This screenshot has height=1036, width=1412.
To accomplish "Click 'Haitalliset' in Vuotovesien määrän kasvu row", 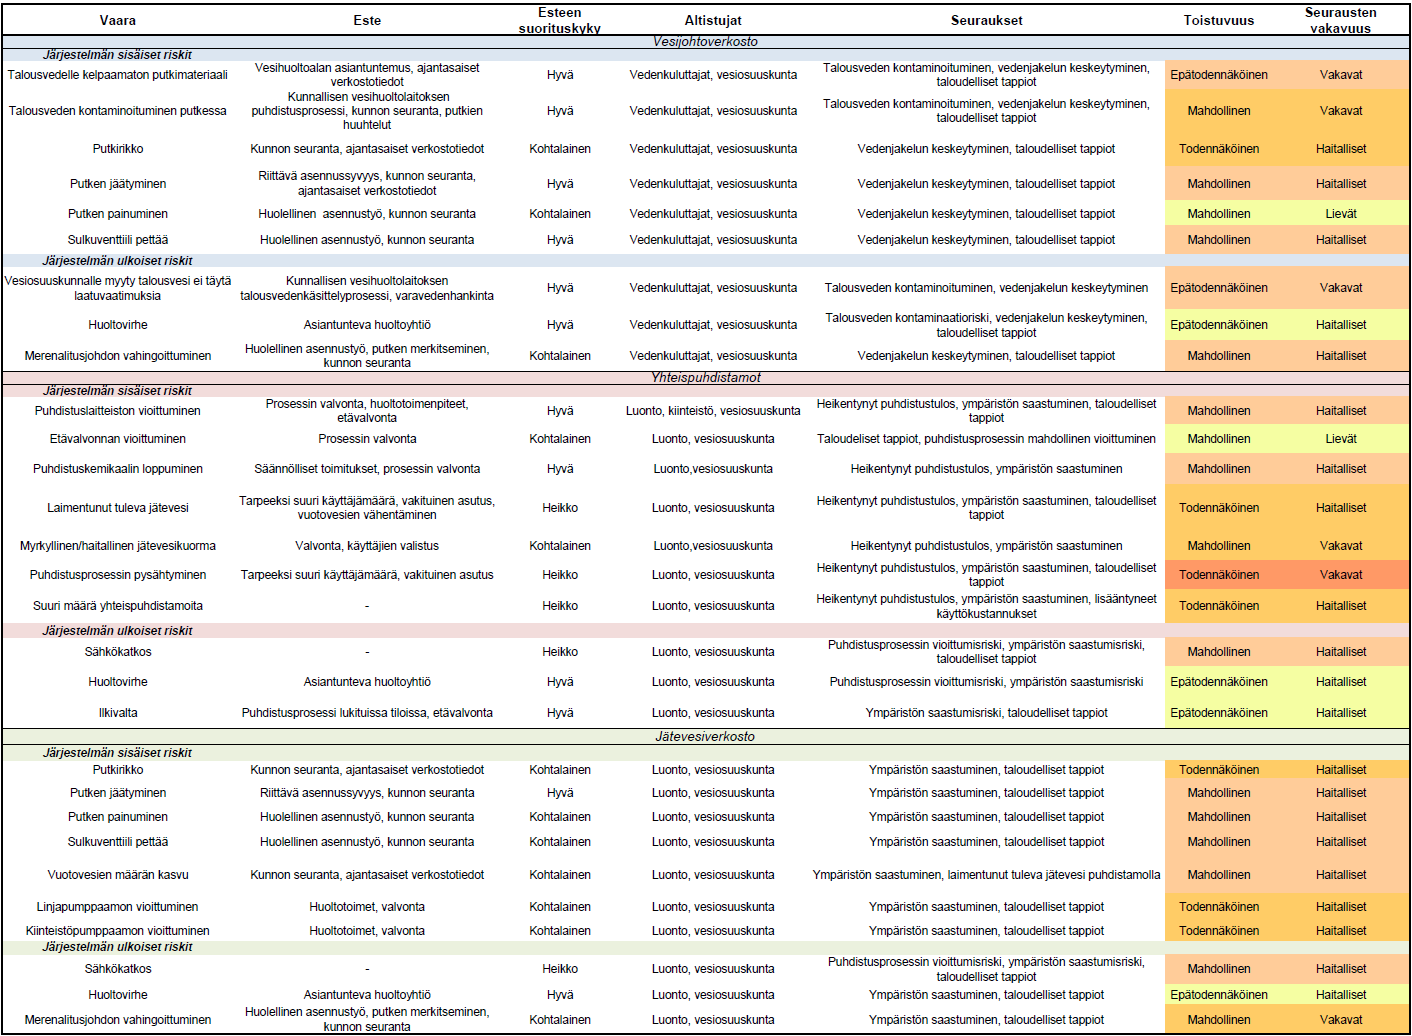I will (x=1341, y=875).
